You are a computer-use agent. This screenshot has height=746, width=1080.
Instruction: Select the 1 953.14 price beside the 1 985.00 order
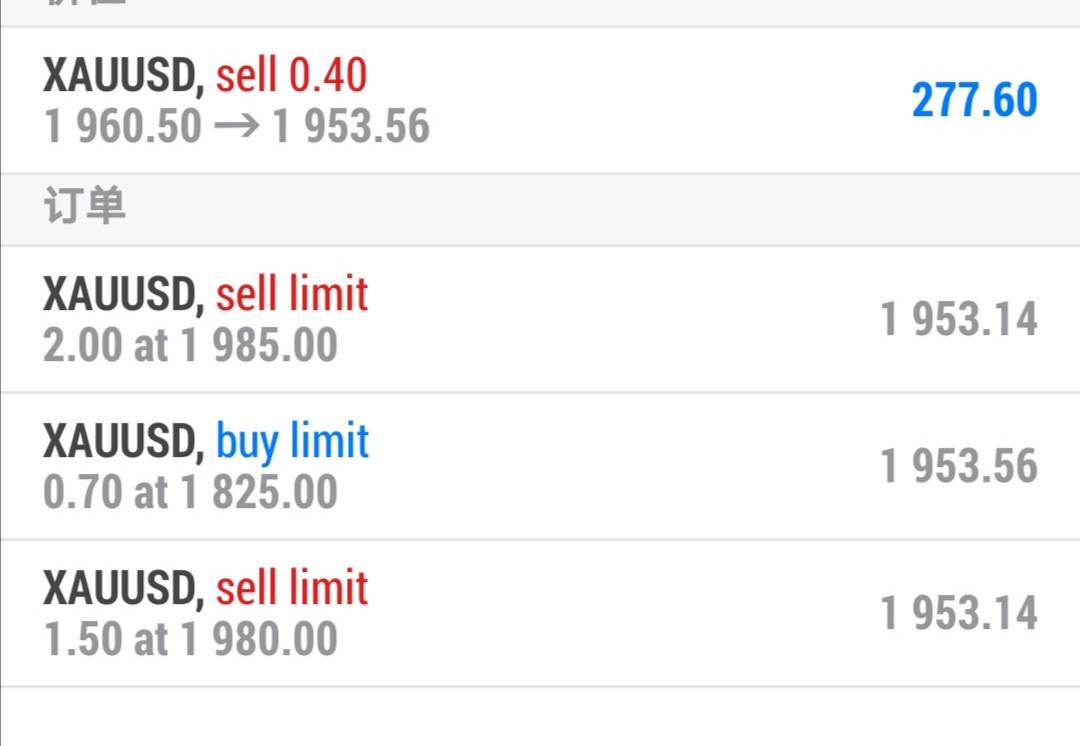[x=958, y=320]
